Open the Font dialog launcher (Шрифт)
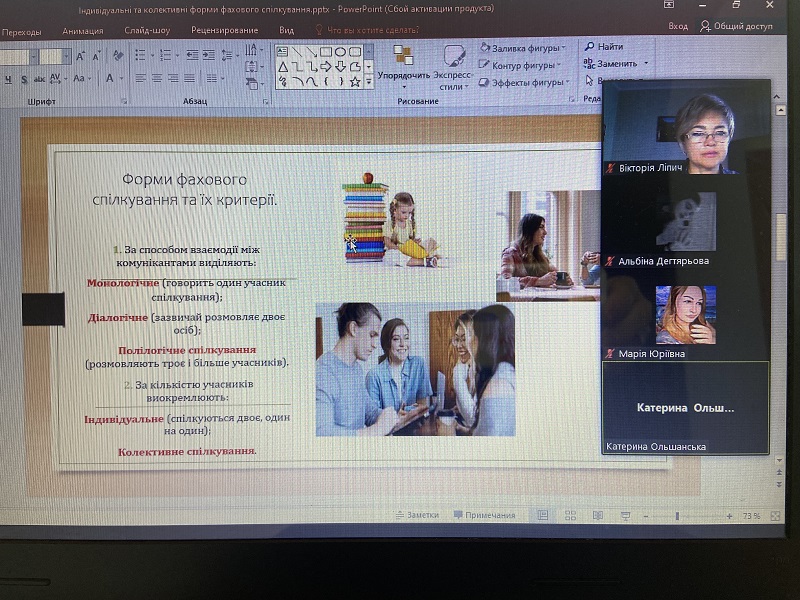Viewport: 800px width, 600px height. pos(124,102)
